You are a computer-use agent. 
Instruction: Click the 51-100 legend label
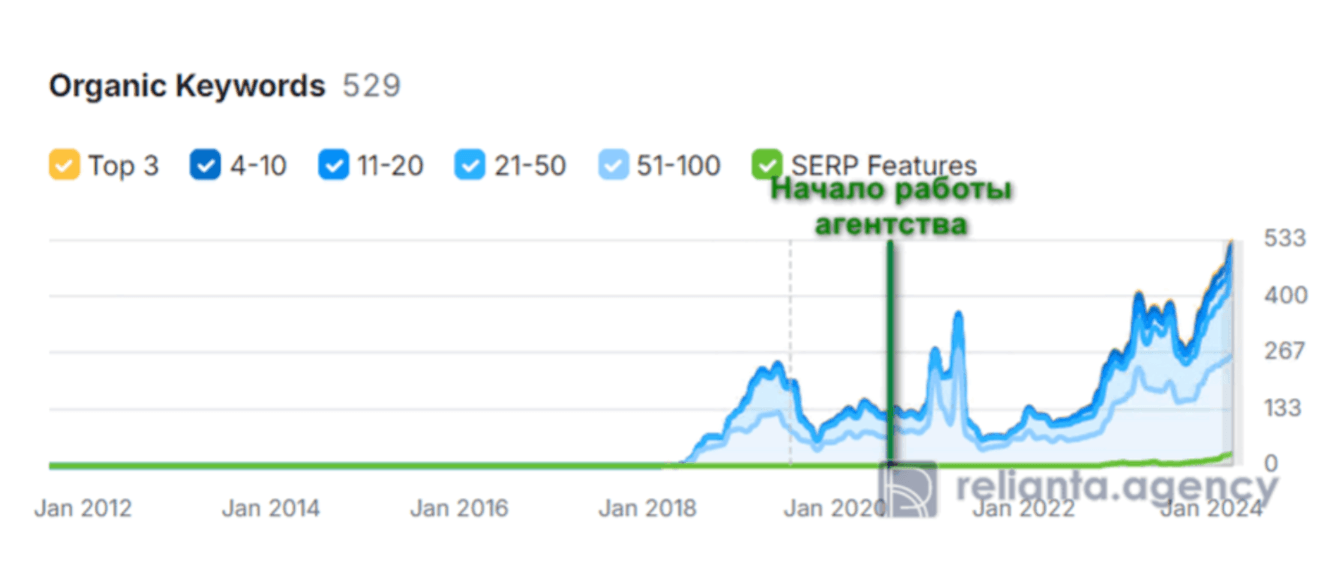click(678, 166)
